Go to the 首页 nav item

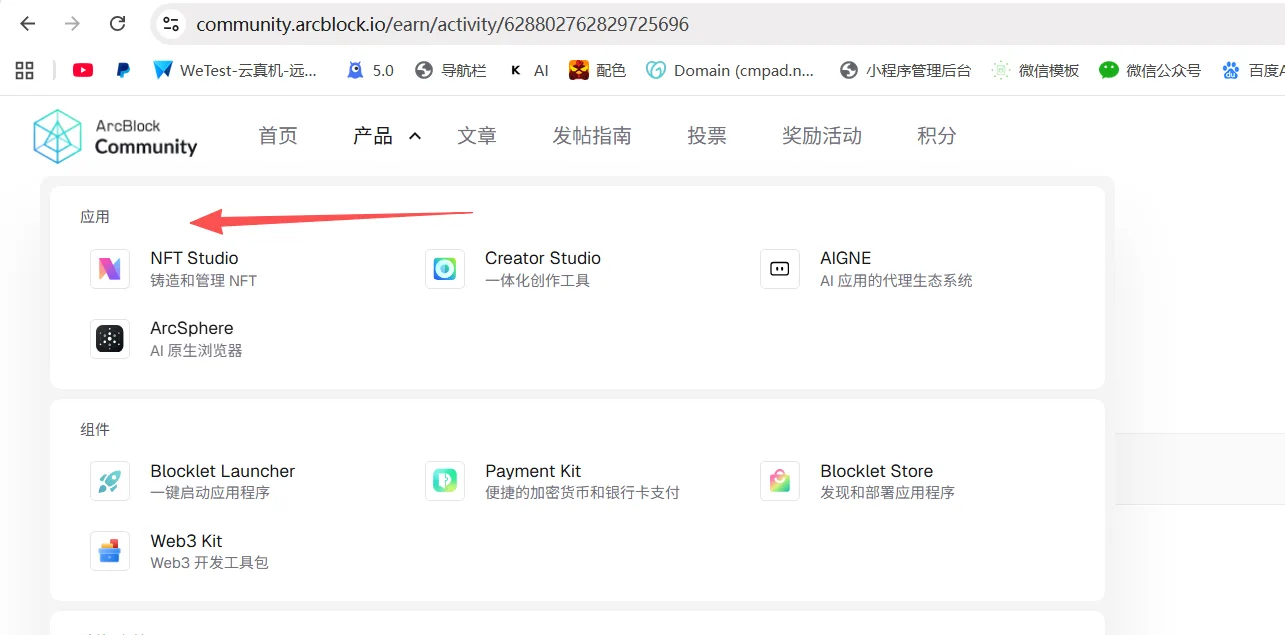click(278, 136)
